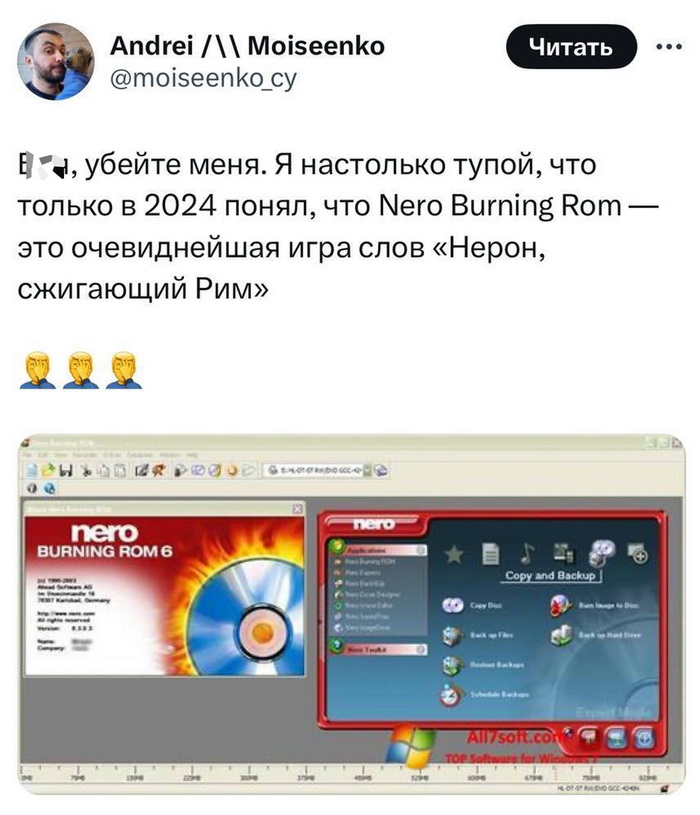The image size is (700, 815).
Task: Open Andrei Moiseenko's profile avatar
Action: [56, 61]
